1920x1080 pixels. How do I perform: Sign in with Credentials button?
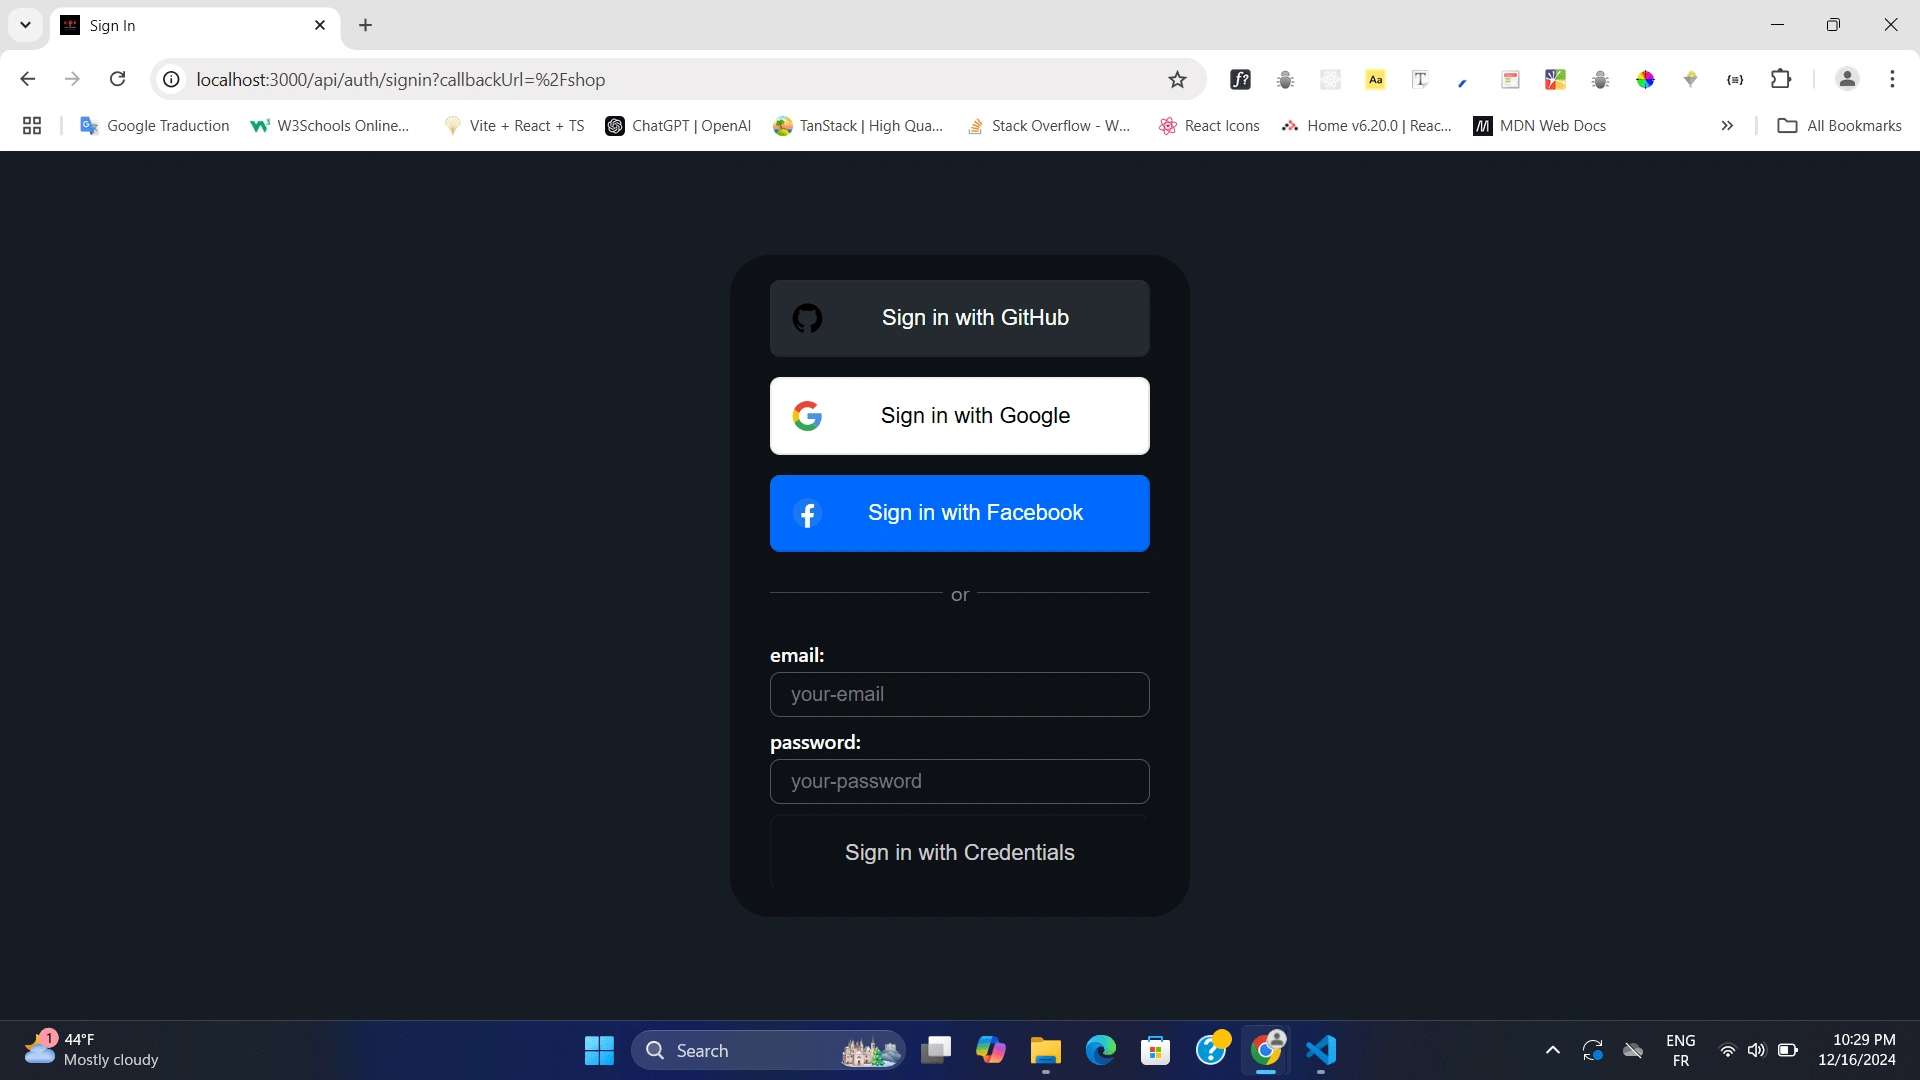click(x=960, y=853)
